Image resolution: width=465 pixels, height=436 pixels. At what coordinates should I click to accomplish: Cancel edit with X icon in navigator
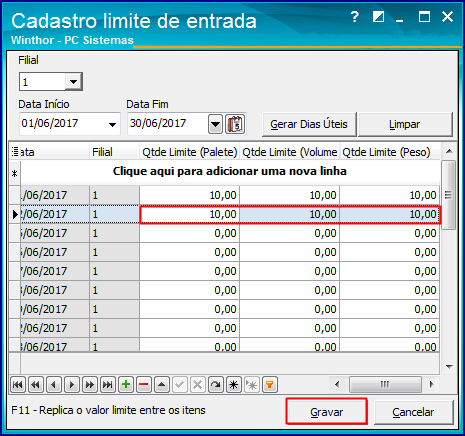tap(198, 385)
